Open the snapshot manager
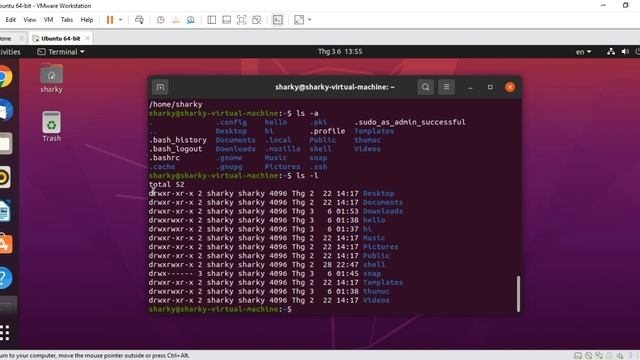 (191, 20)
